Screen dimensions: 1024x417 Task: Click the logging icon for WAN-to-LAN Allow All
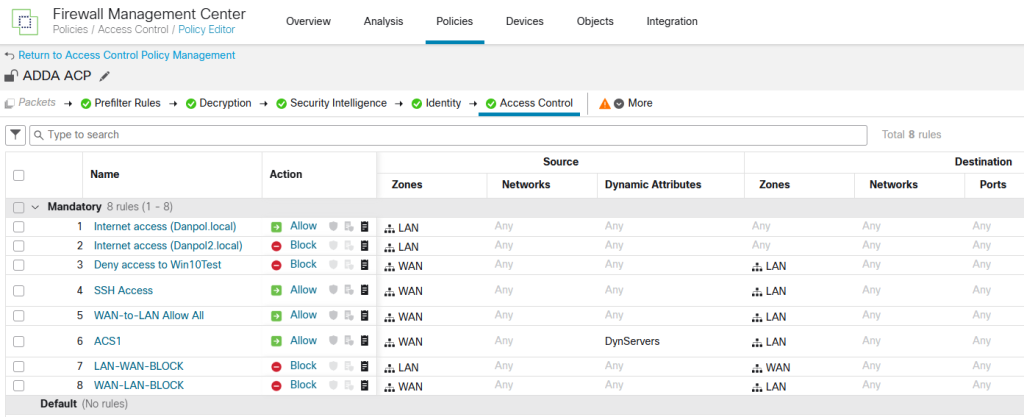pyautogui.click(x=365, y=315)
